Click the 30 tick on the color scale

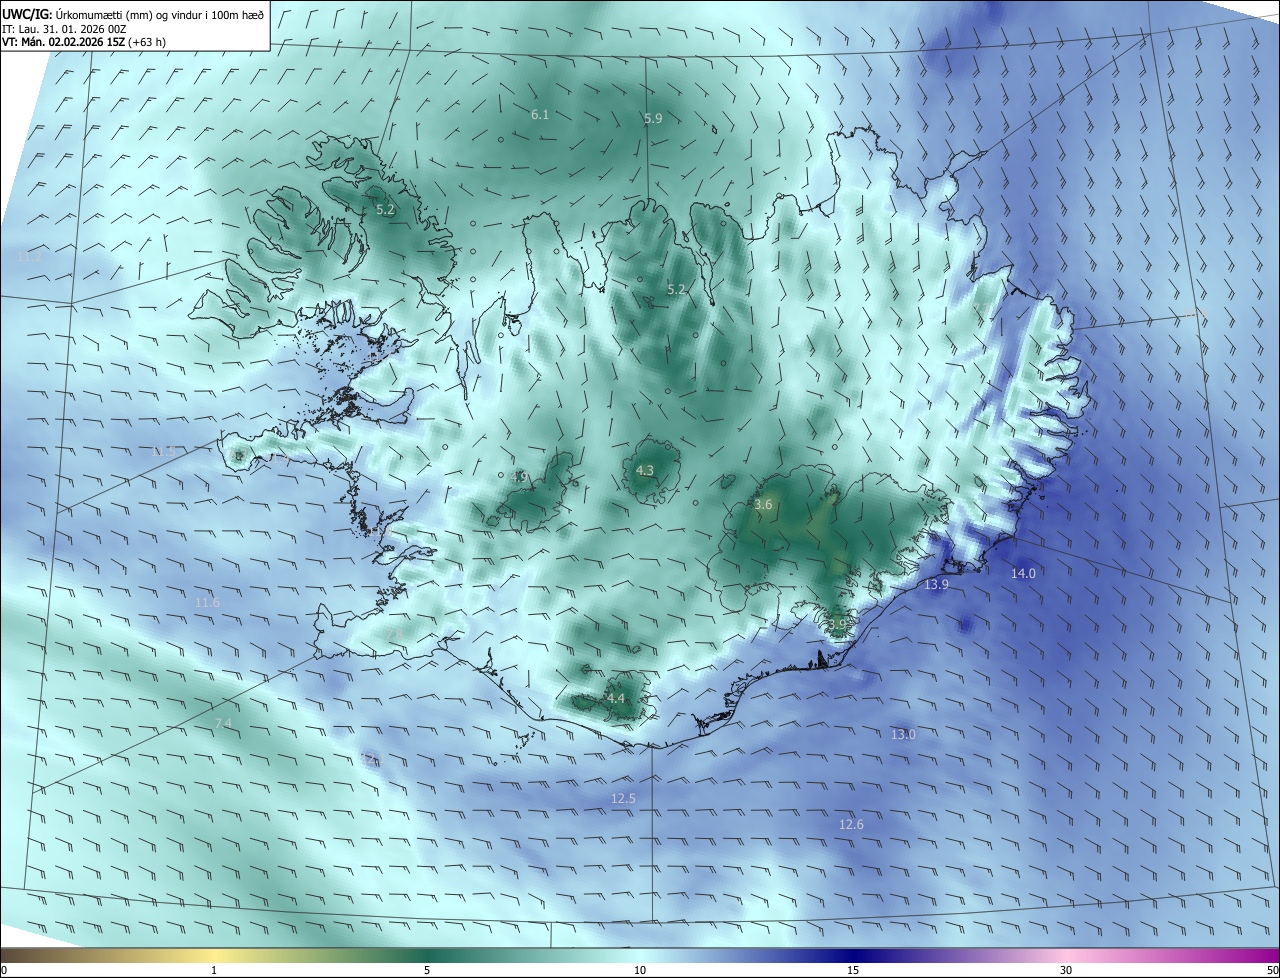click(1066, 970)
